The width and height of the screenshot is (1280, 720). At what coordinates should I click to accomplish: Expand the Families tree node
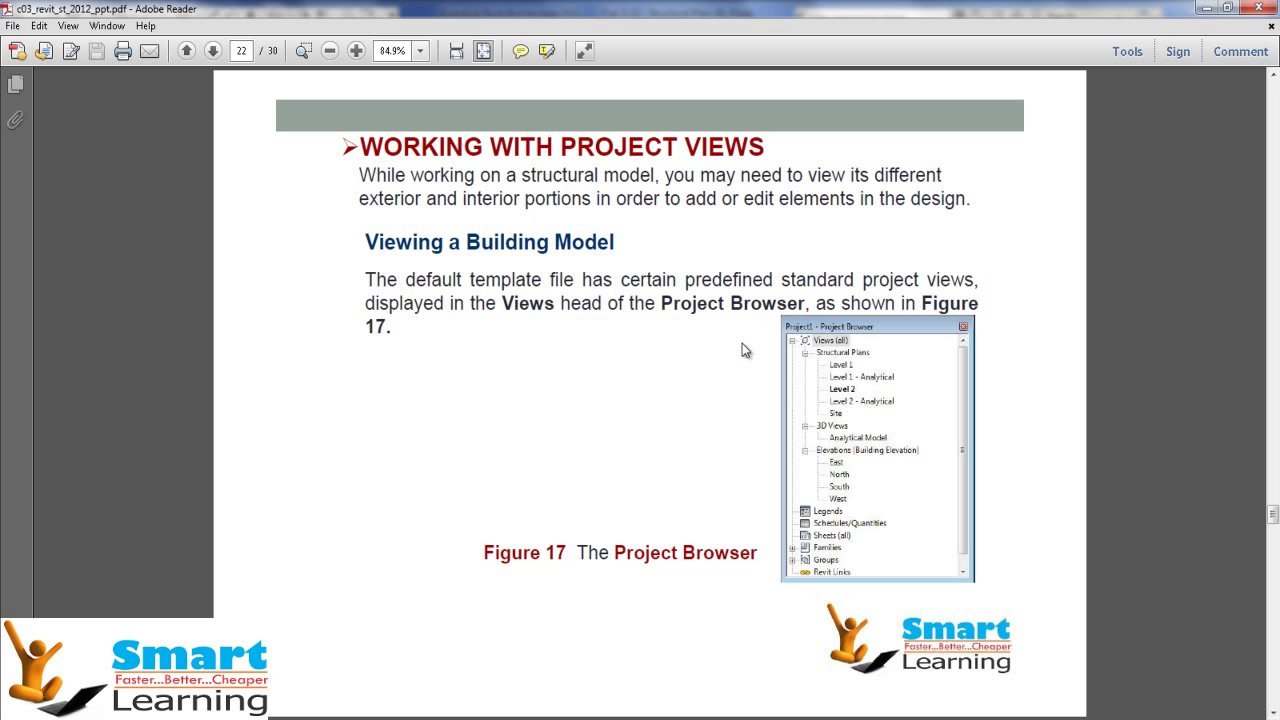[792, 548]
